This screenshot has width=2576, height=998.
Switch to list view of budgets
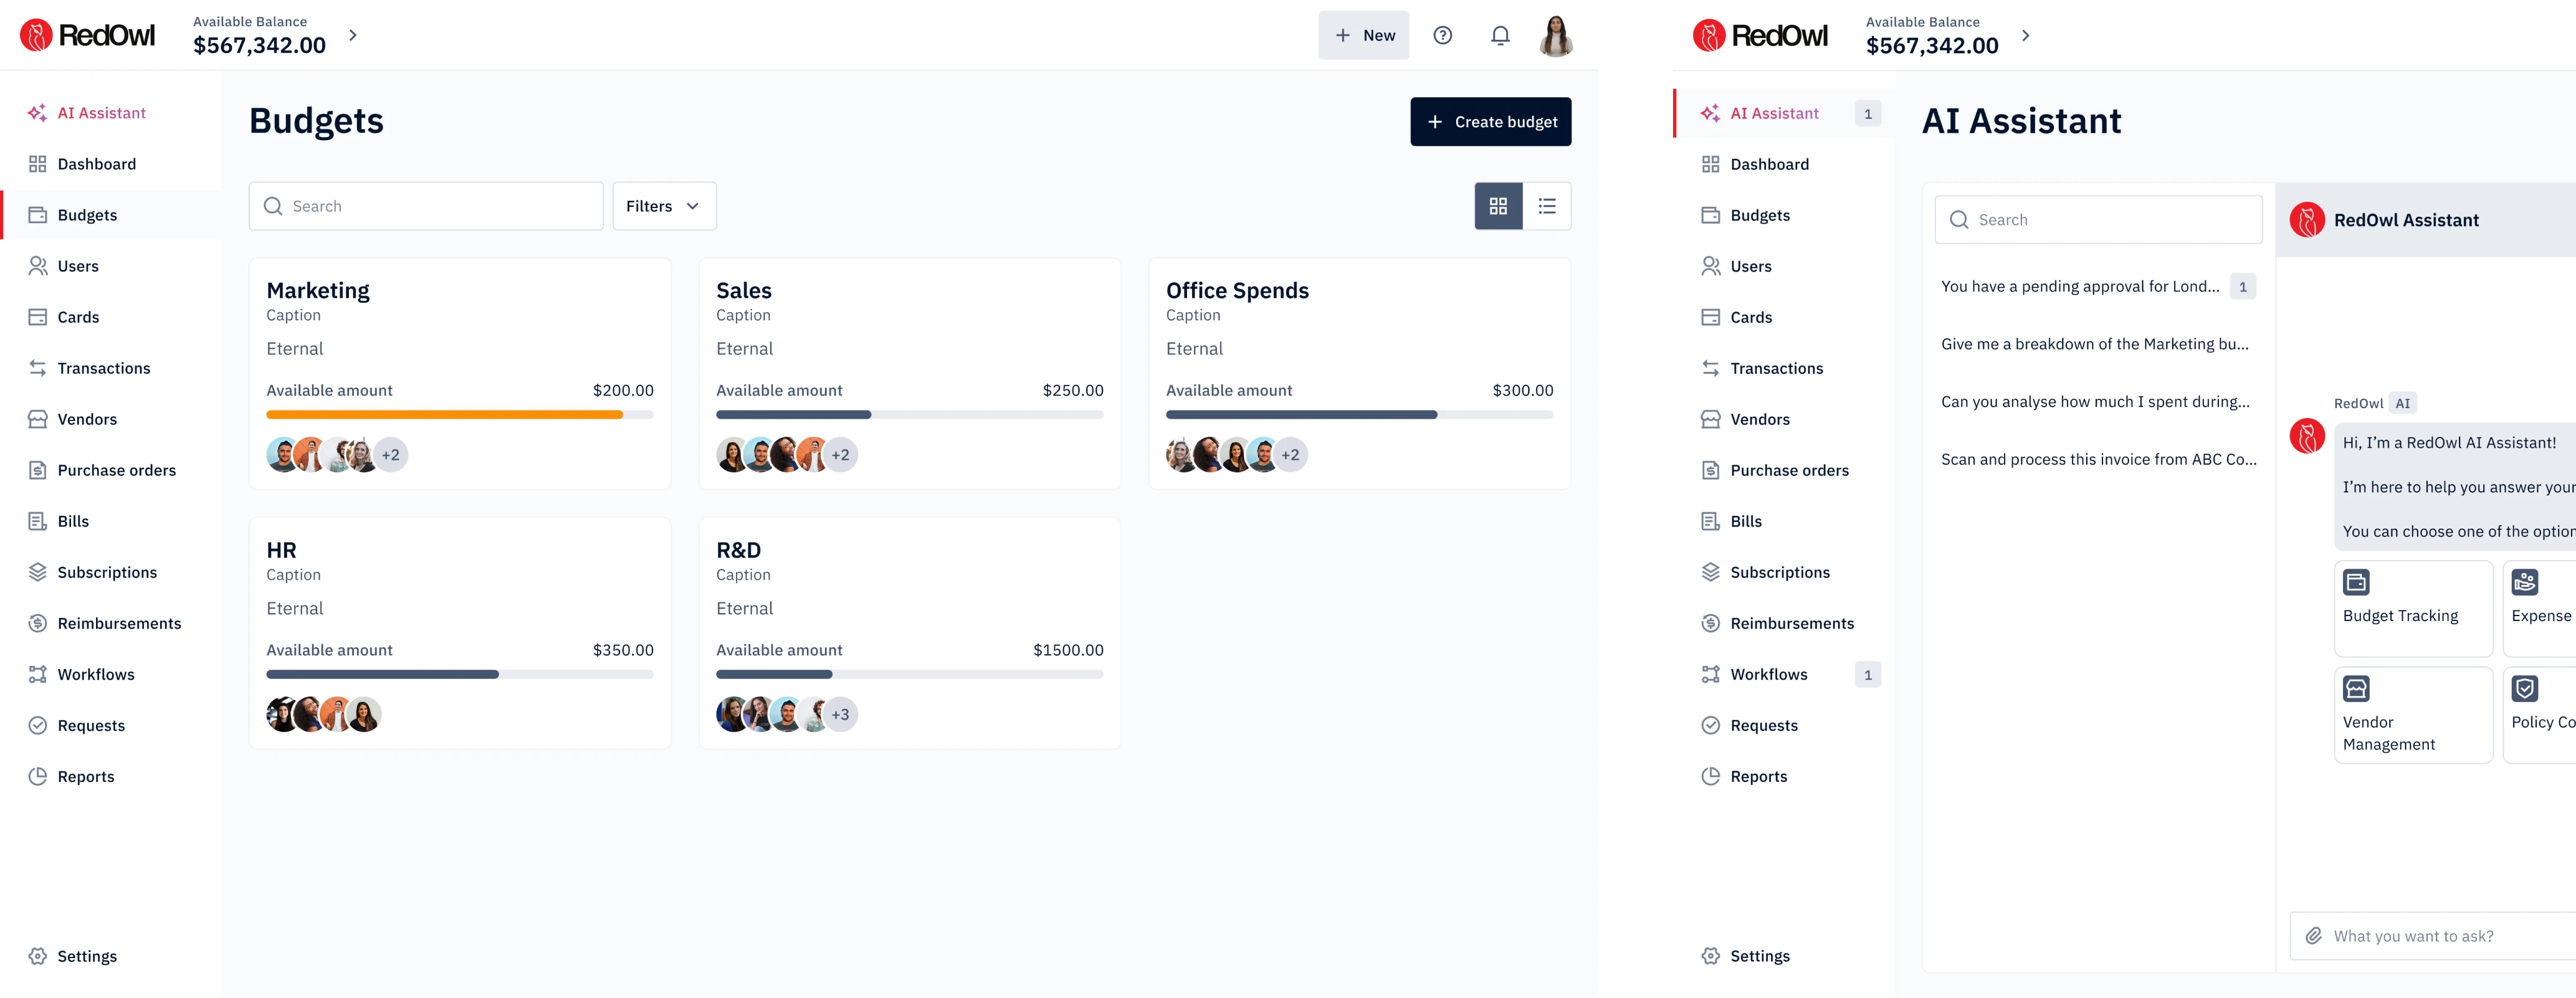1546,206
